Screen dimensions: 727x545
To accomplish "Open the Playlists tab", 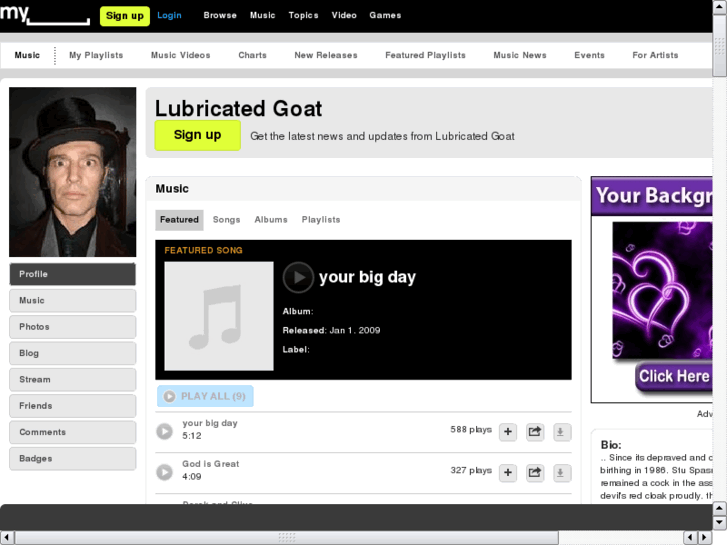I will [321, 219].
